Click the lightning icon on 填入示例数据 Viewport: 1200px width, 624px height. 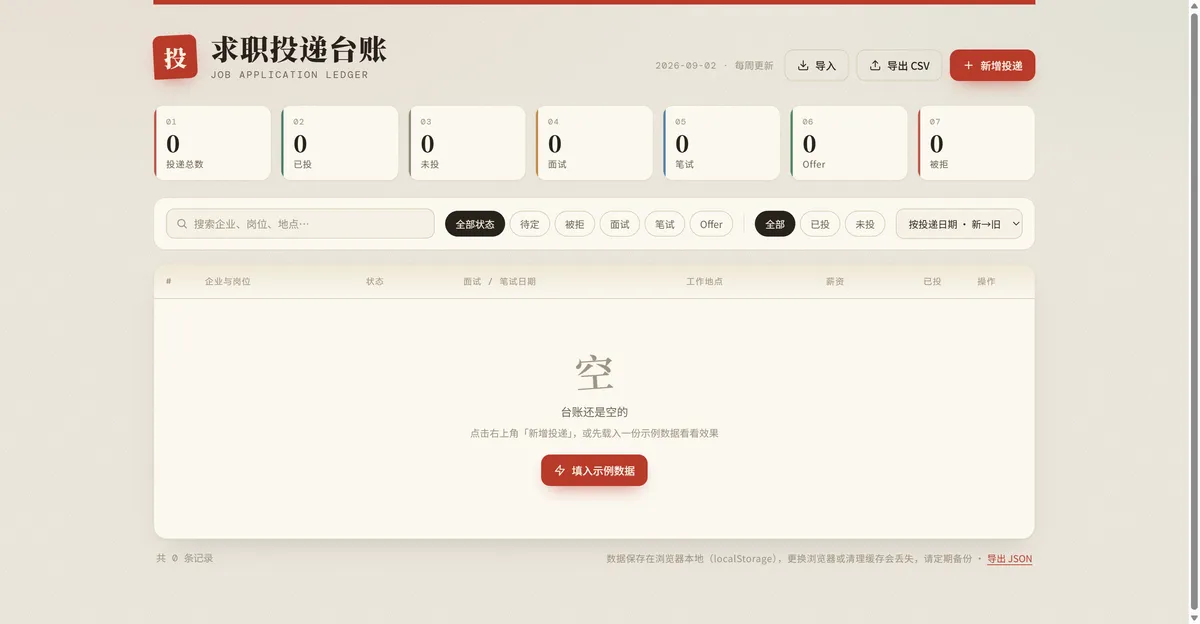[x=559, y=470]
